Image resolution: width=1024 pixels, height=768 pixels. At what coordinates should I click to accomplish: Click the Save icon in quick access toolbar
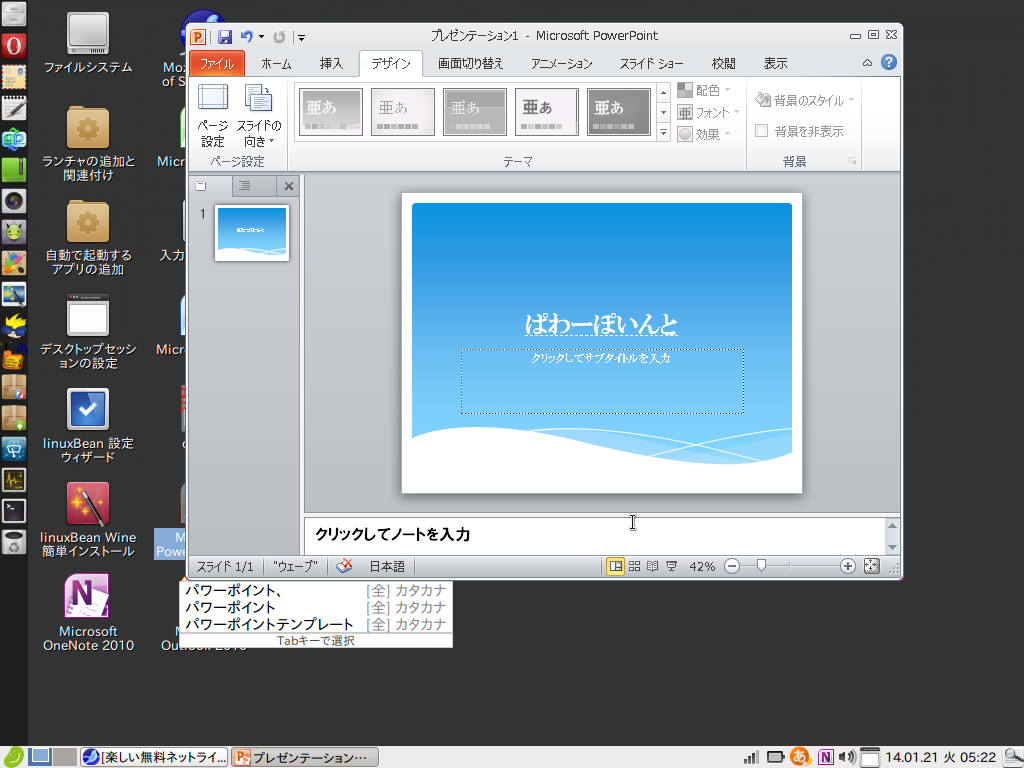point(225,37)
